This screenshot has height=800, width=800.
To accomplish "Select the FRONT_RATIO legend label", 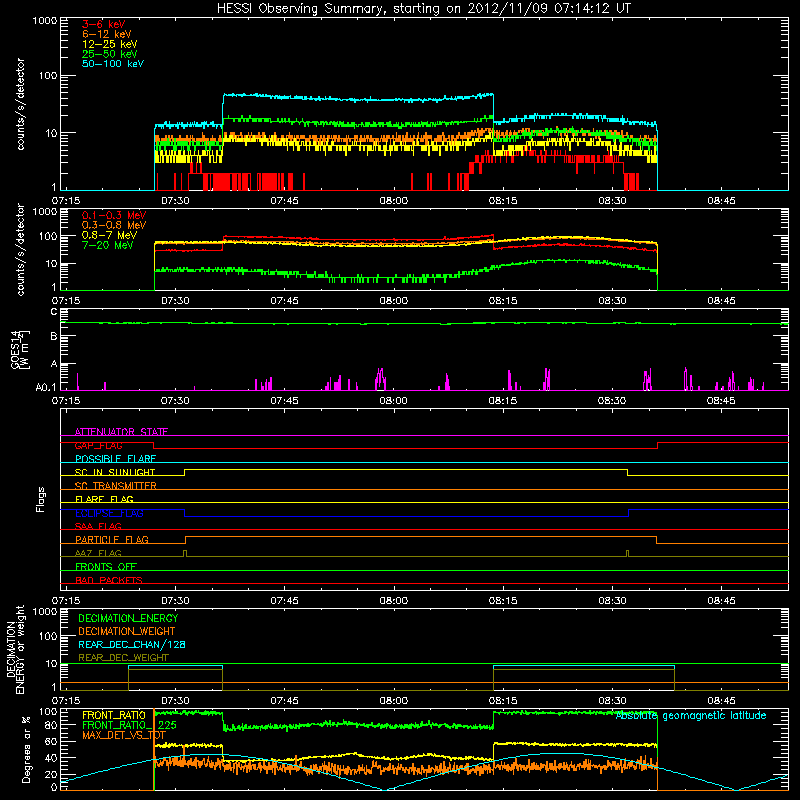I will tap(114, 715).
